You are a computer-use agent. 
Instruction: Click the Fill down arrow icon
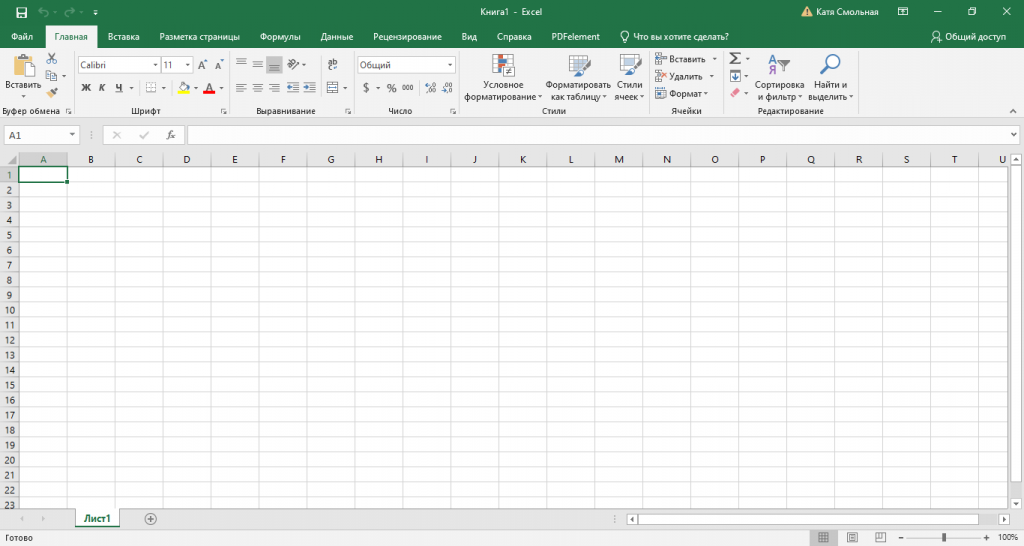coord(735,76)
